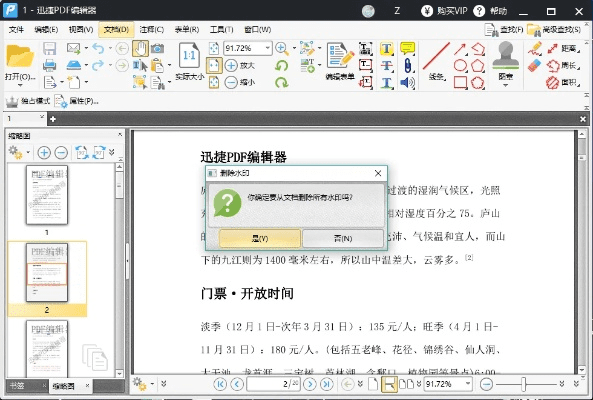
Task: Click the page number input field
Action: (x=273, y=384)
